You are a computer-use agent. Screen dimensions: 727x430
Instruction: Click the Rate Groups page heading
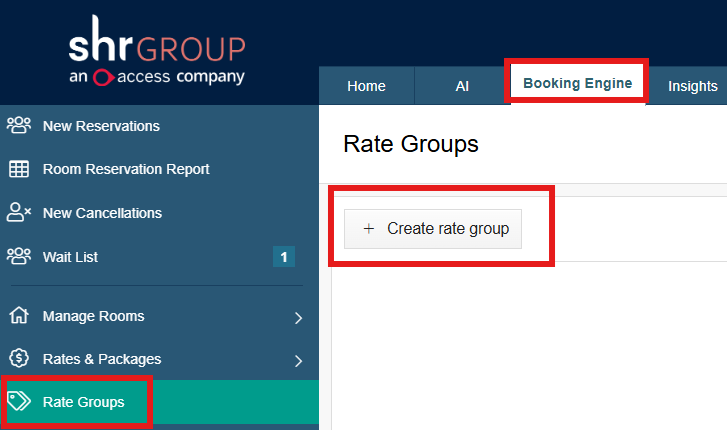pos(411,144)
